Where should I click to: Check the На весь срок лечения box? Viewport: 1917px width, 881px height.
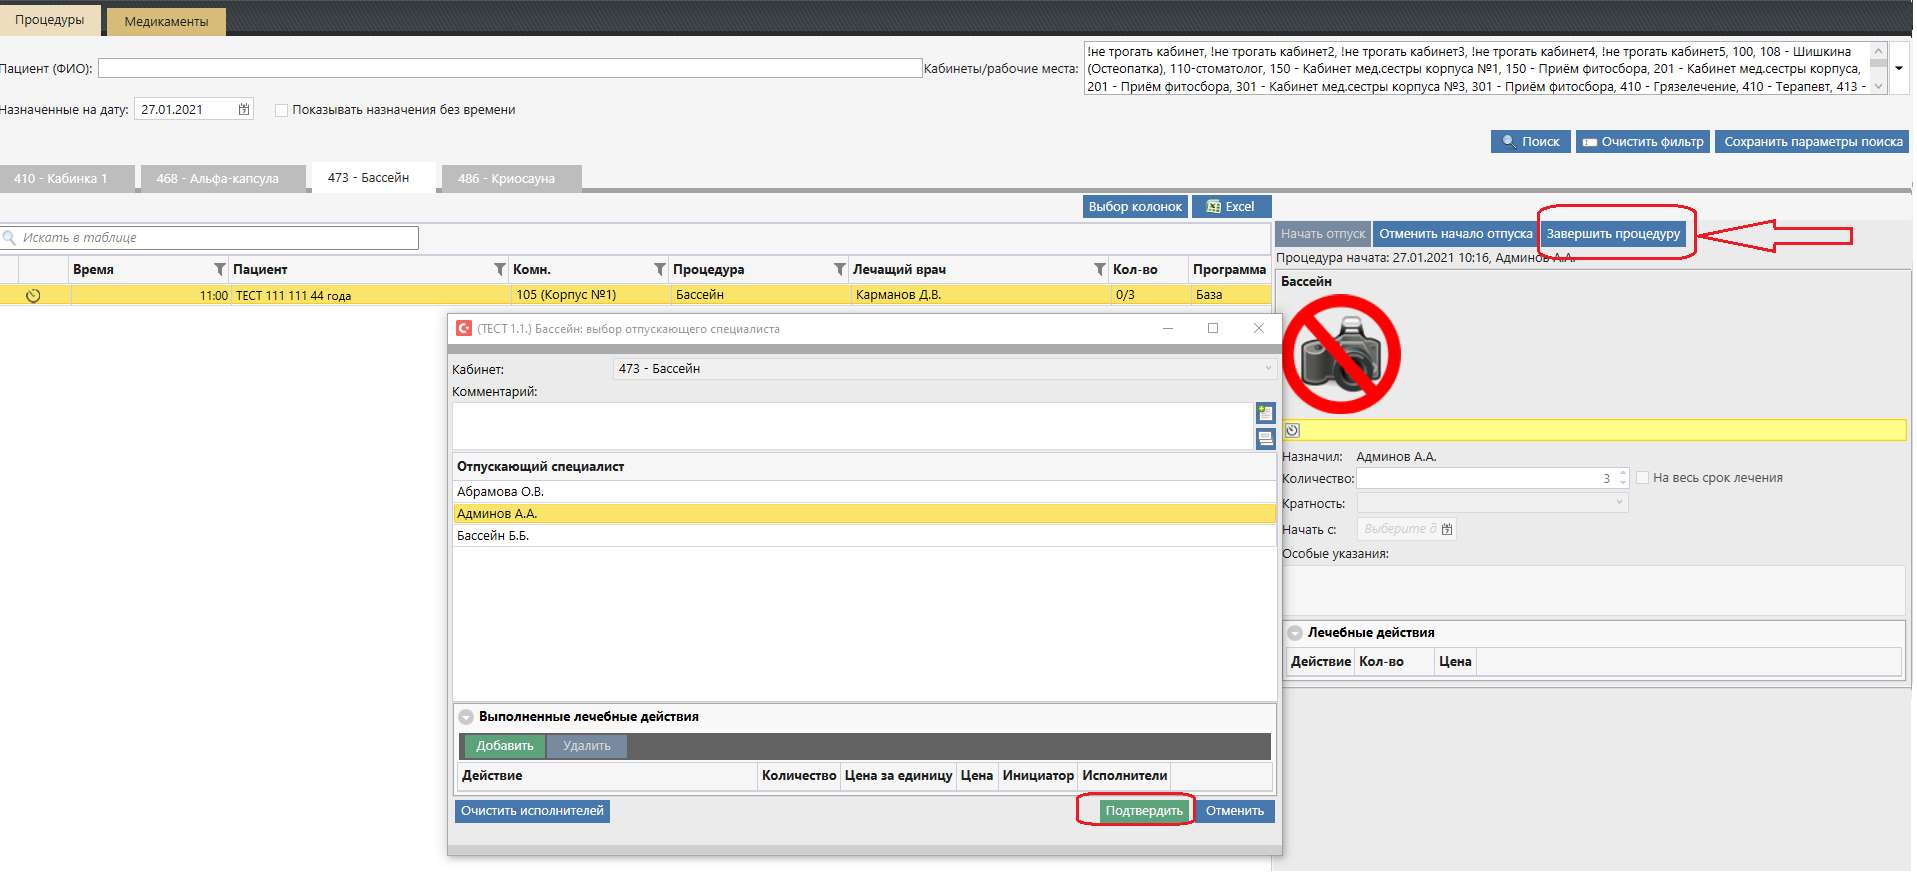click(x=1642, y=478)
